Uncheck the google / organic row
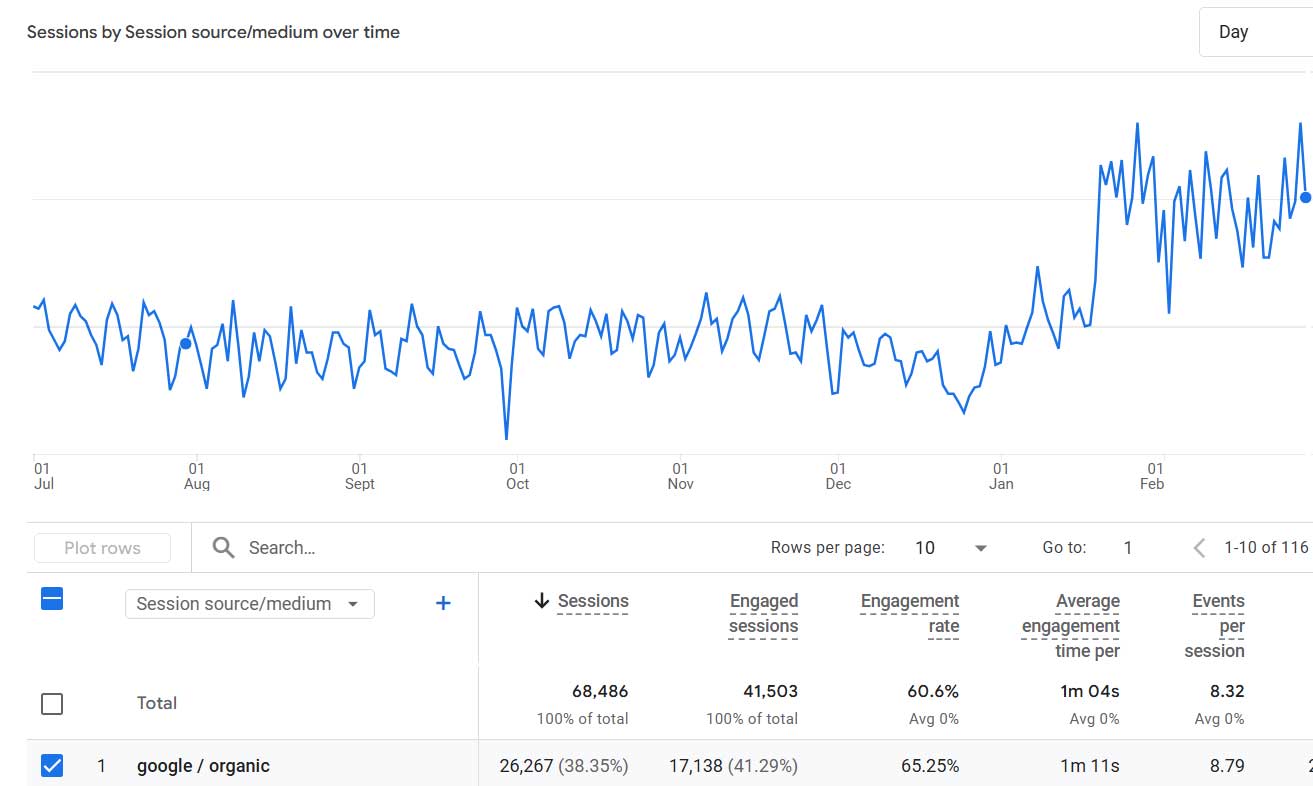Viewport: 1313px width, 786px height. click(52, 766)
